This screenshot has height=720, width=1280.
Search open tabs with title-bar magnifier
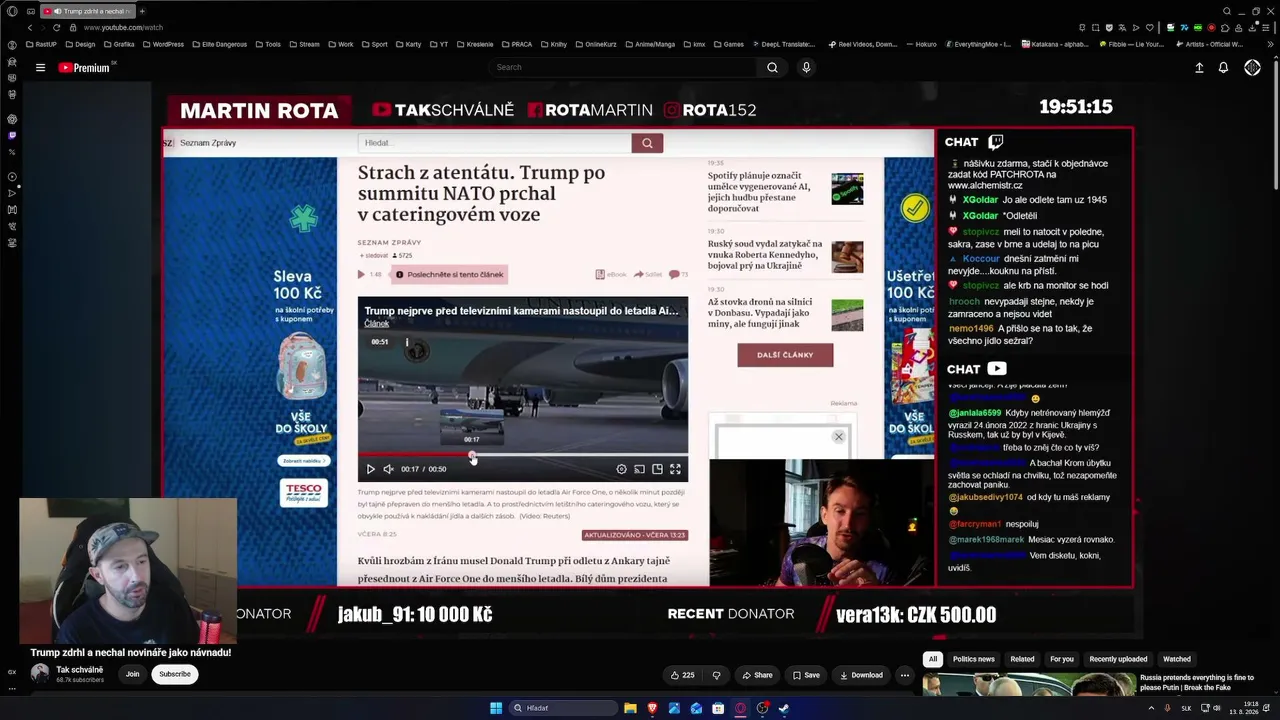1228,11
